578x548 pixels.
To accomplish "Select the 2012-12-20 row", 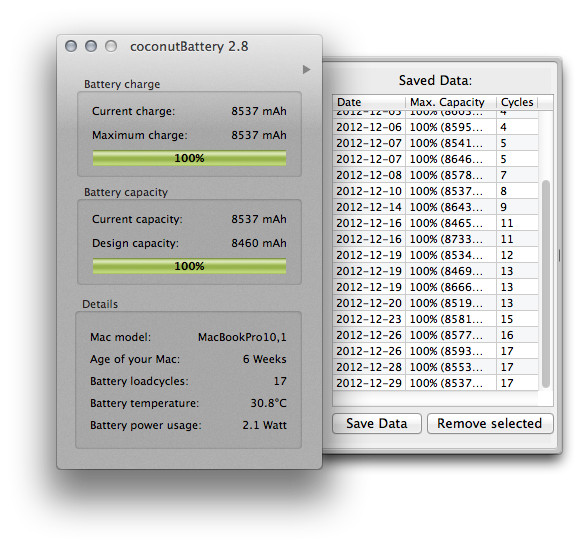I will tap(435, 303).
